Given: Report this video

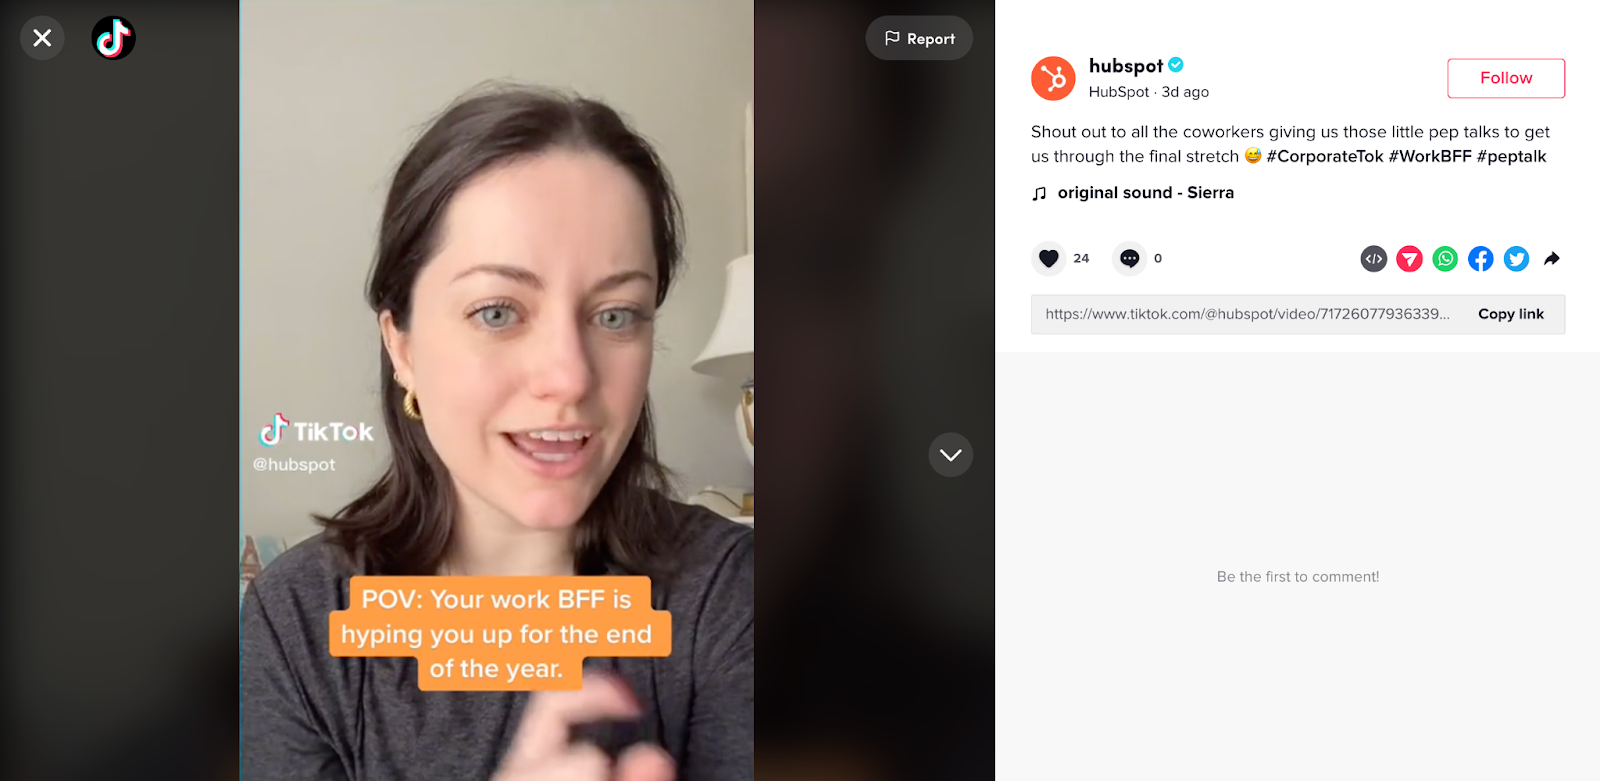Looking at the screenshot, I should click(x=919, y=38).
